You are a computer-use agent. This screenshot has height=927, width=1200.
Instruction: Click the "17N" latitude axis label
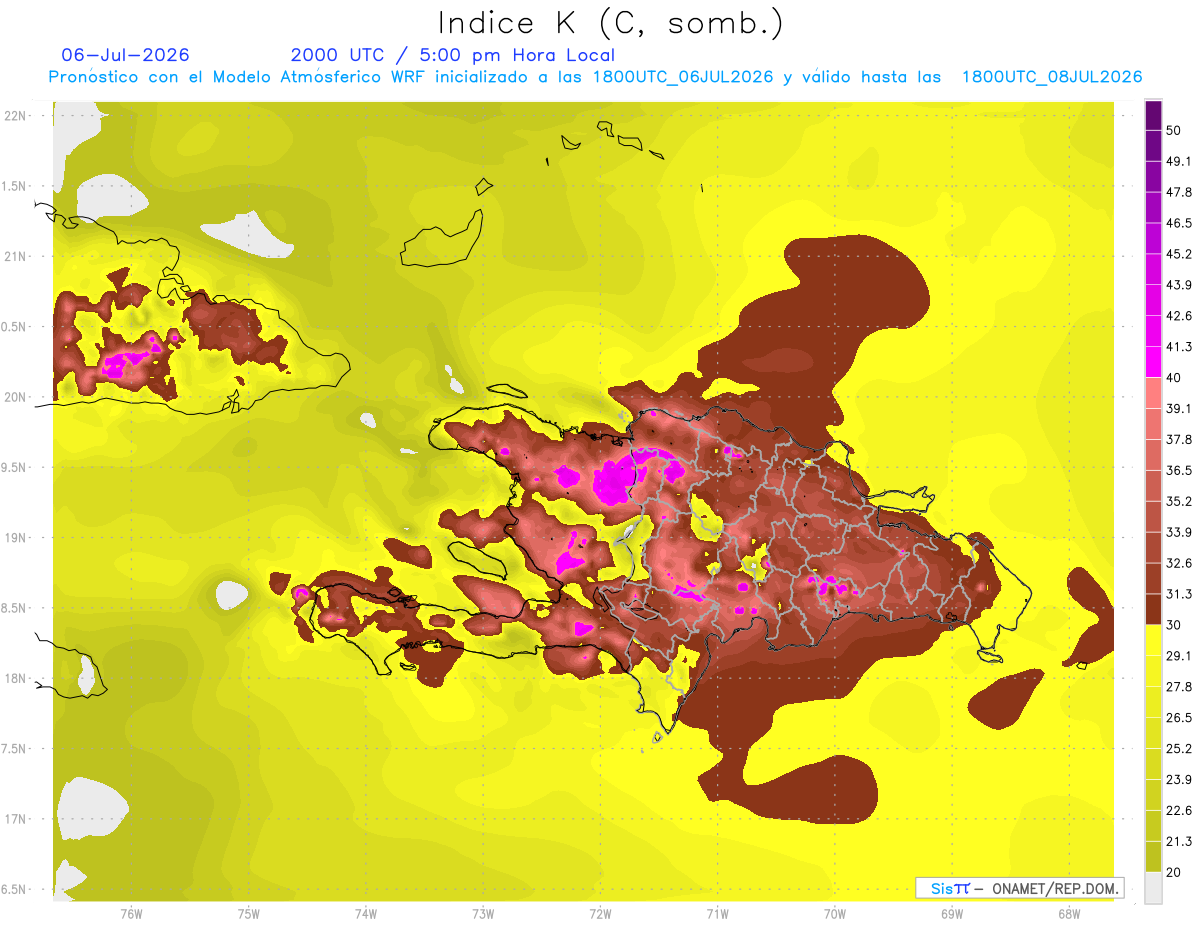click(x=15, y=819)
